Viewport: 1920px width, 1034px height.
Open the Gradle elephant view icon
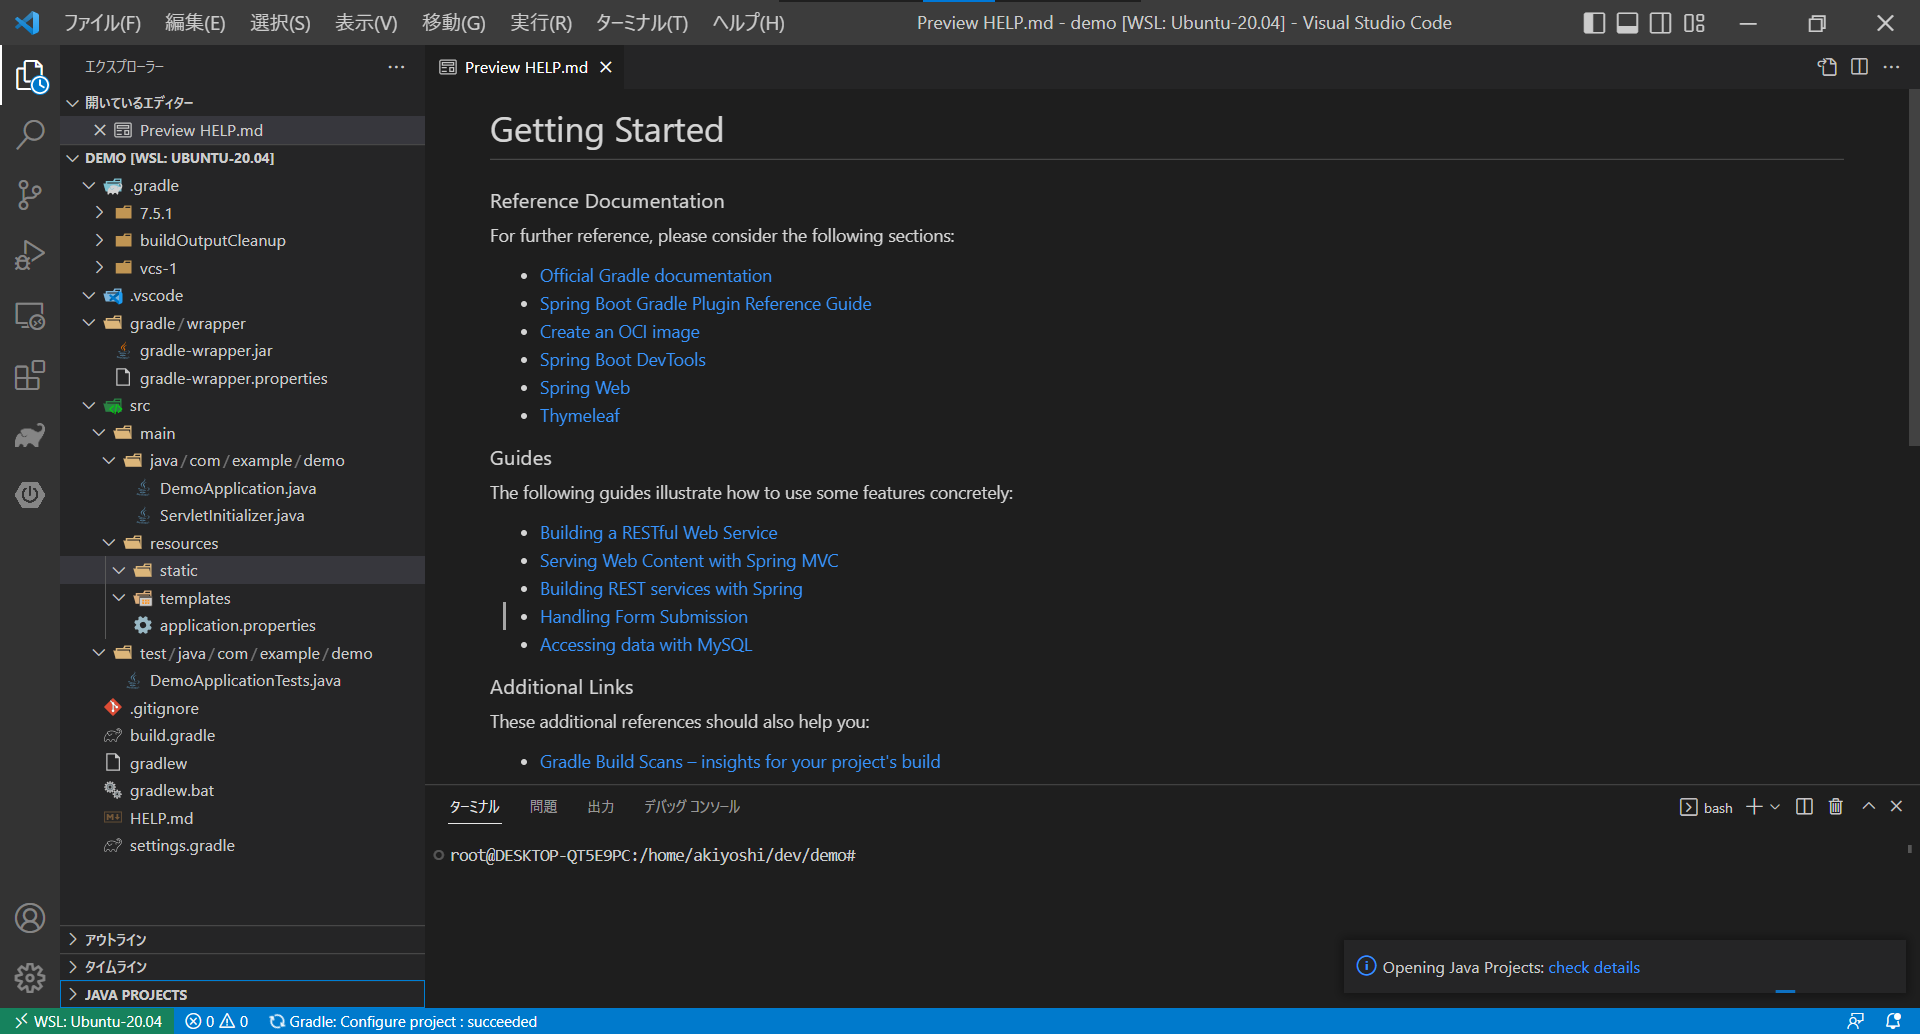point(30,435)
